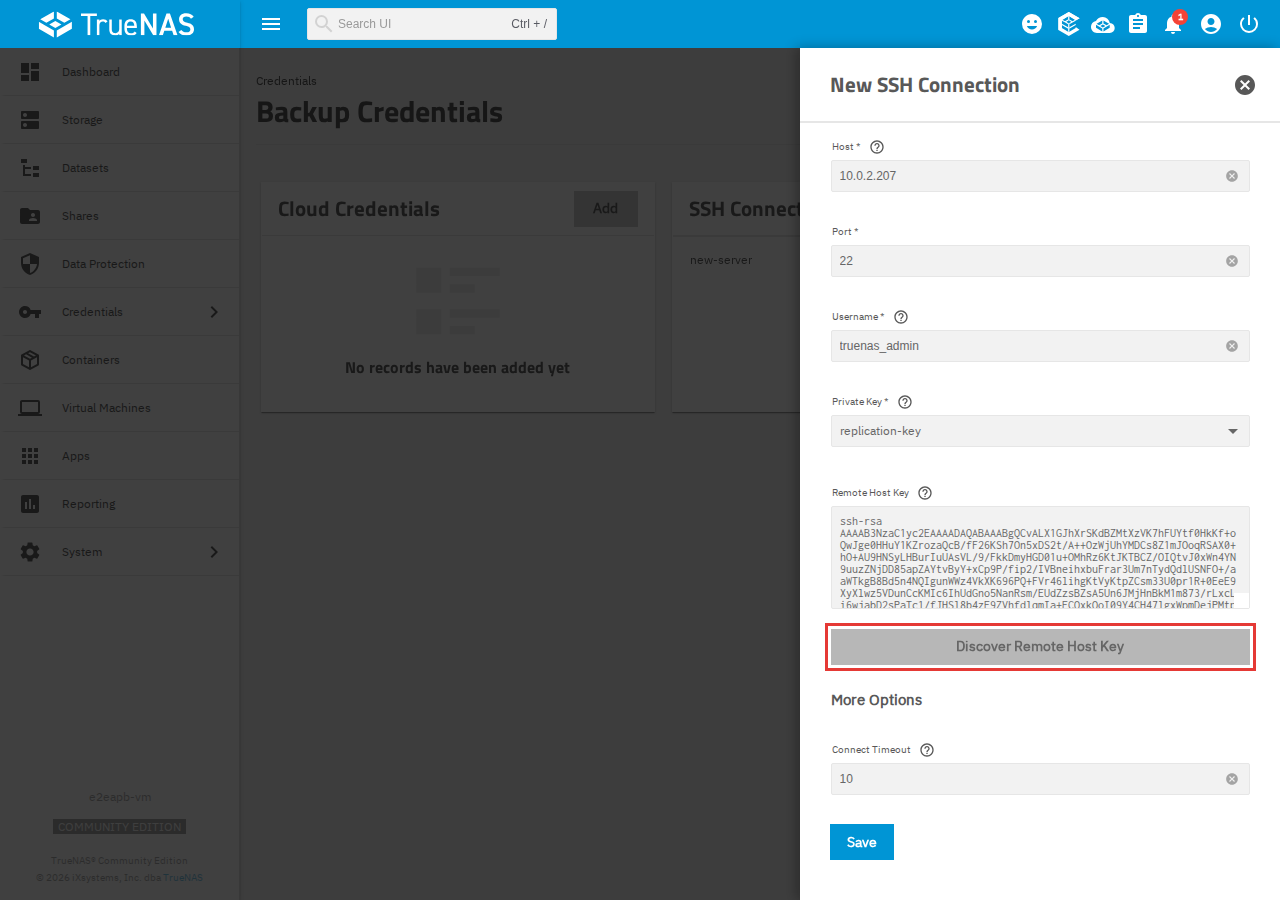Image resolution: width=1280 pixels, height=900 pixels.
Task: Open the TrueNAS Connect cloud icon
Action: click(x=1103, y=24)
